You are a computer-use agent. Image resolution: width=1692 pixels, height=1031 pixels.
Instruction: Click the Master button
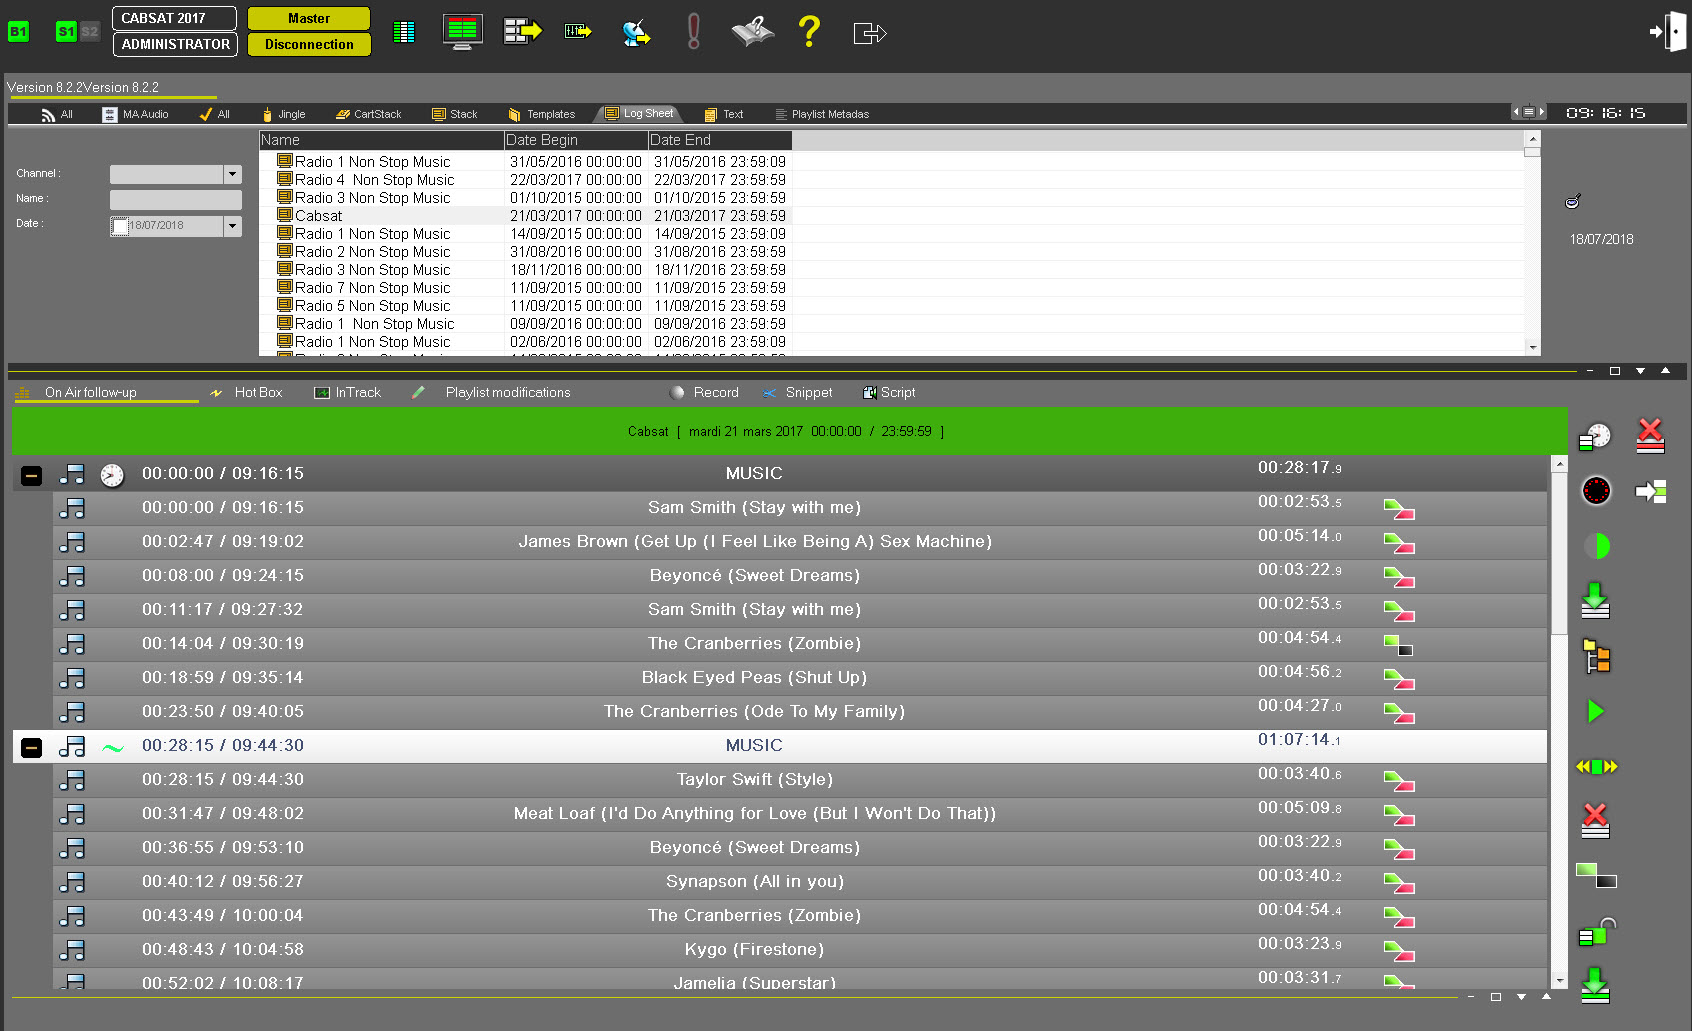coord(309,18)
